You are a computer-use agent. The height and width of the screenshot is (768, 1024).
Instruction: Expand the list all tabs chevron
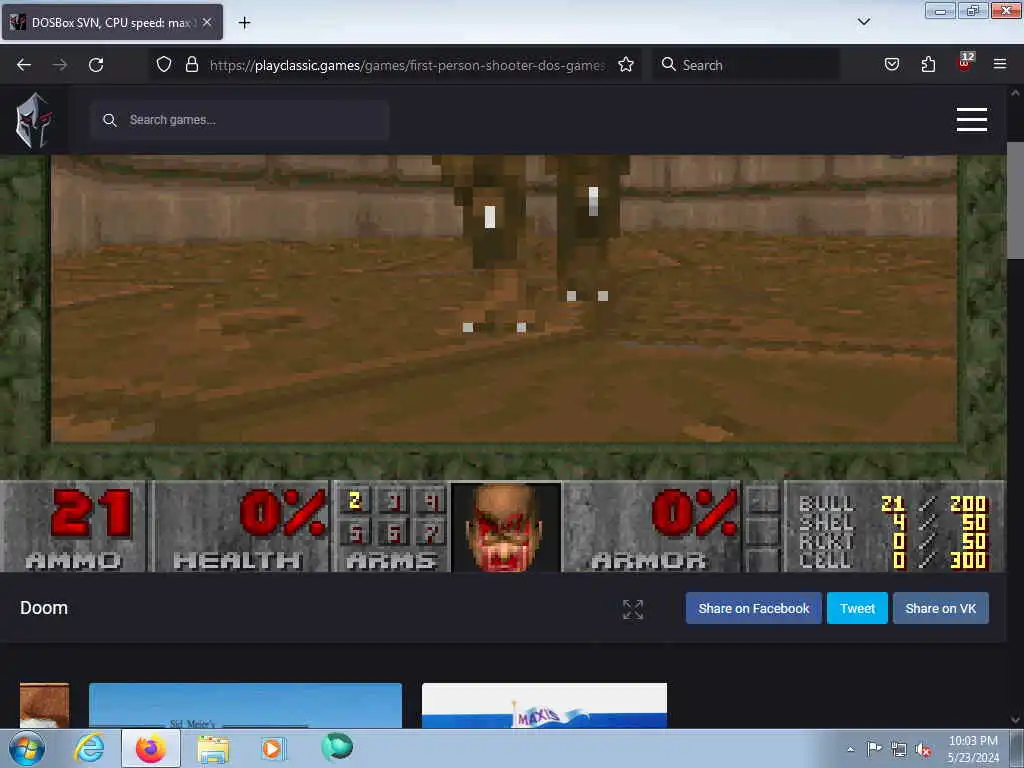[x=864, y=22]
